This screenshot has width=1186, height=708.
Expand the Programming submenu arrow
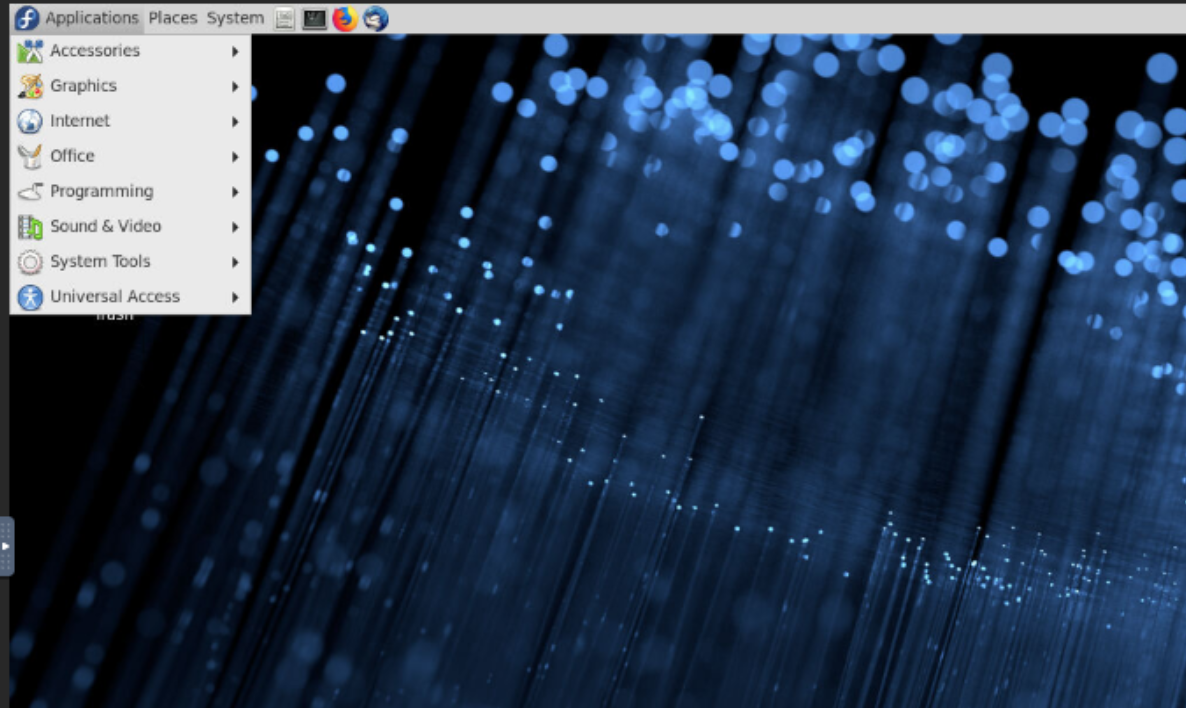[x=235, y=192]
